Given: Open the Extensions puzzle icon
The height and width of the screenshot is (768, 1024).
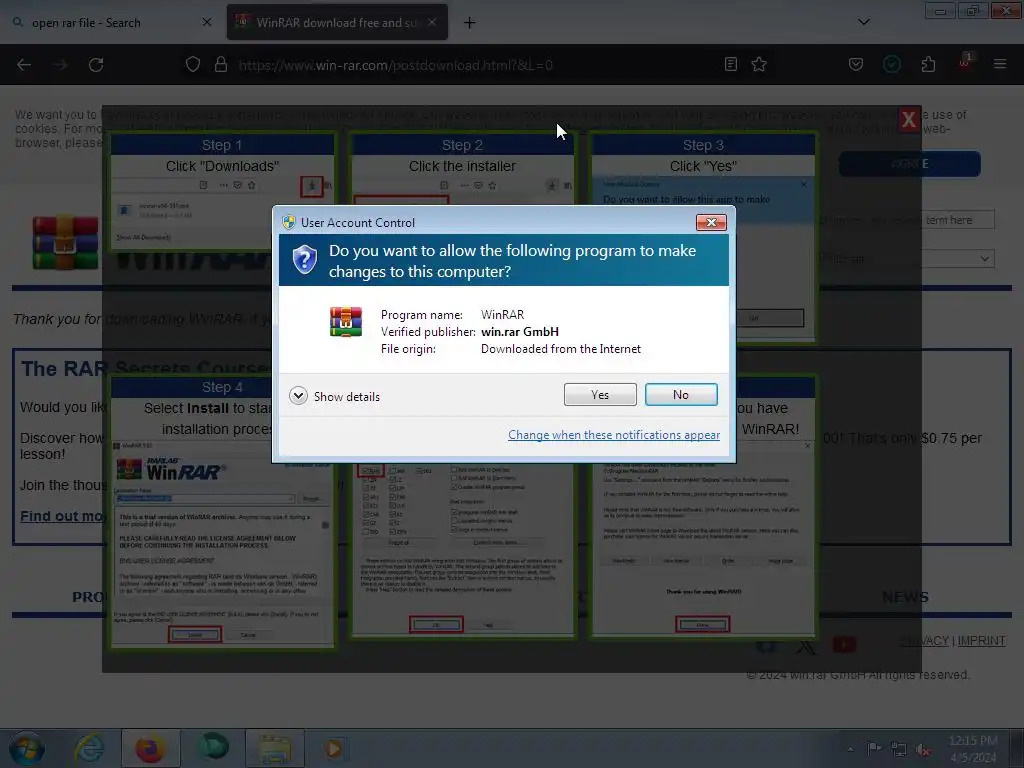Looking at the screenshot, I should [x=928, y=64].
